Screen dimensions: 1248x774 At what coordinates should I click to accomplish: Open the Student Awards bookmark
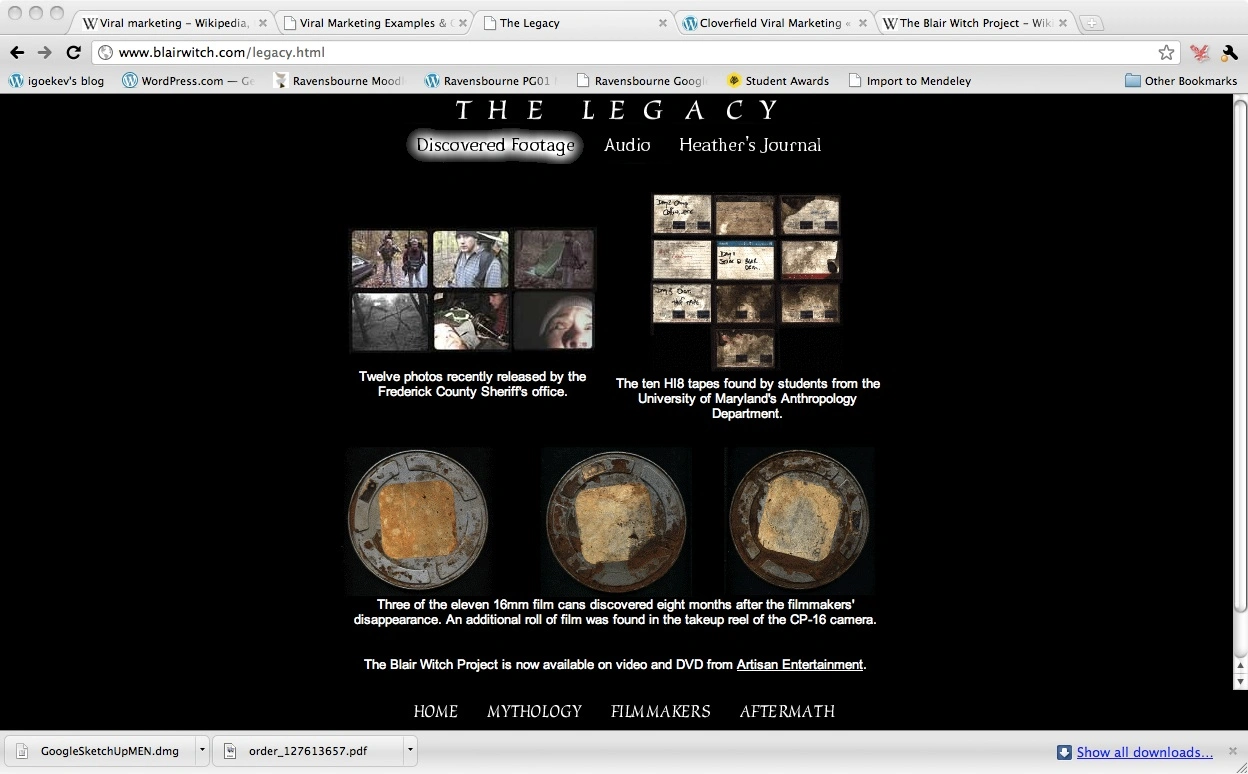[x=777, y=81]
